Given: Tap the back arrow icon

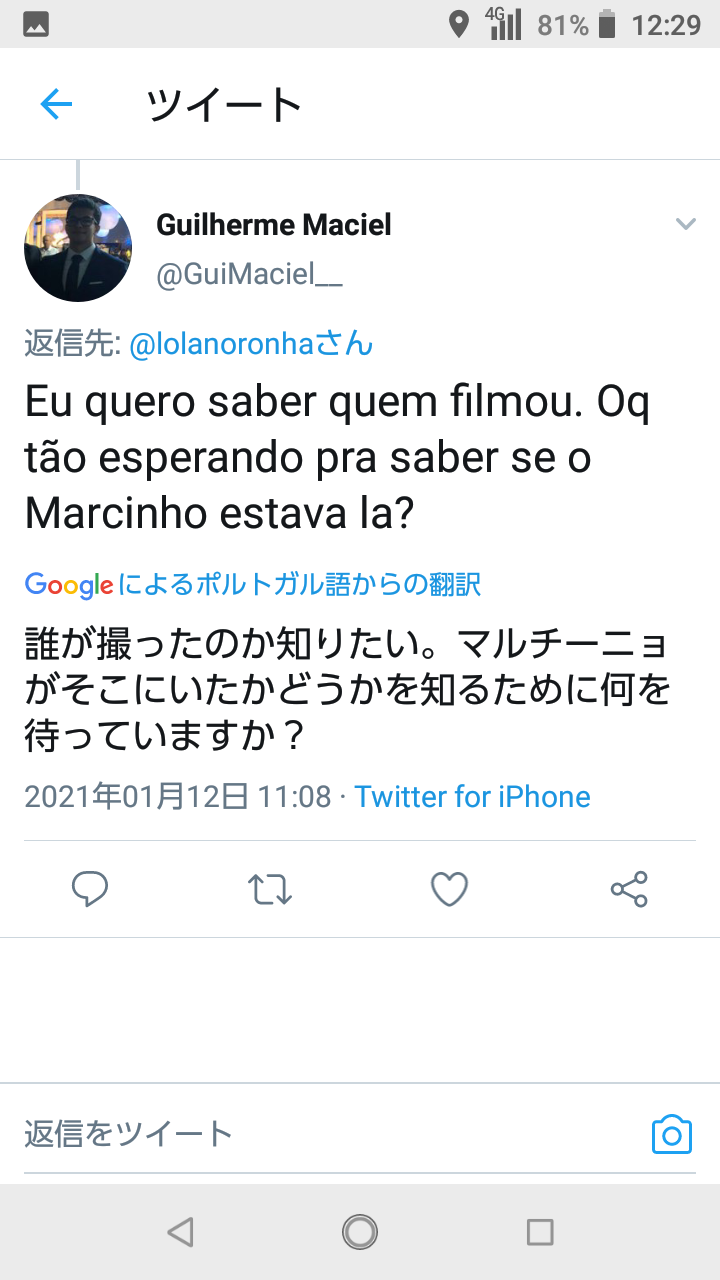Looking at the screenshot, I should pyautogui.click(x=56, y=104).
